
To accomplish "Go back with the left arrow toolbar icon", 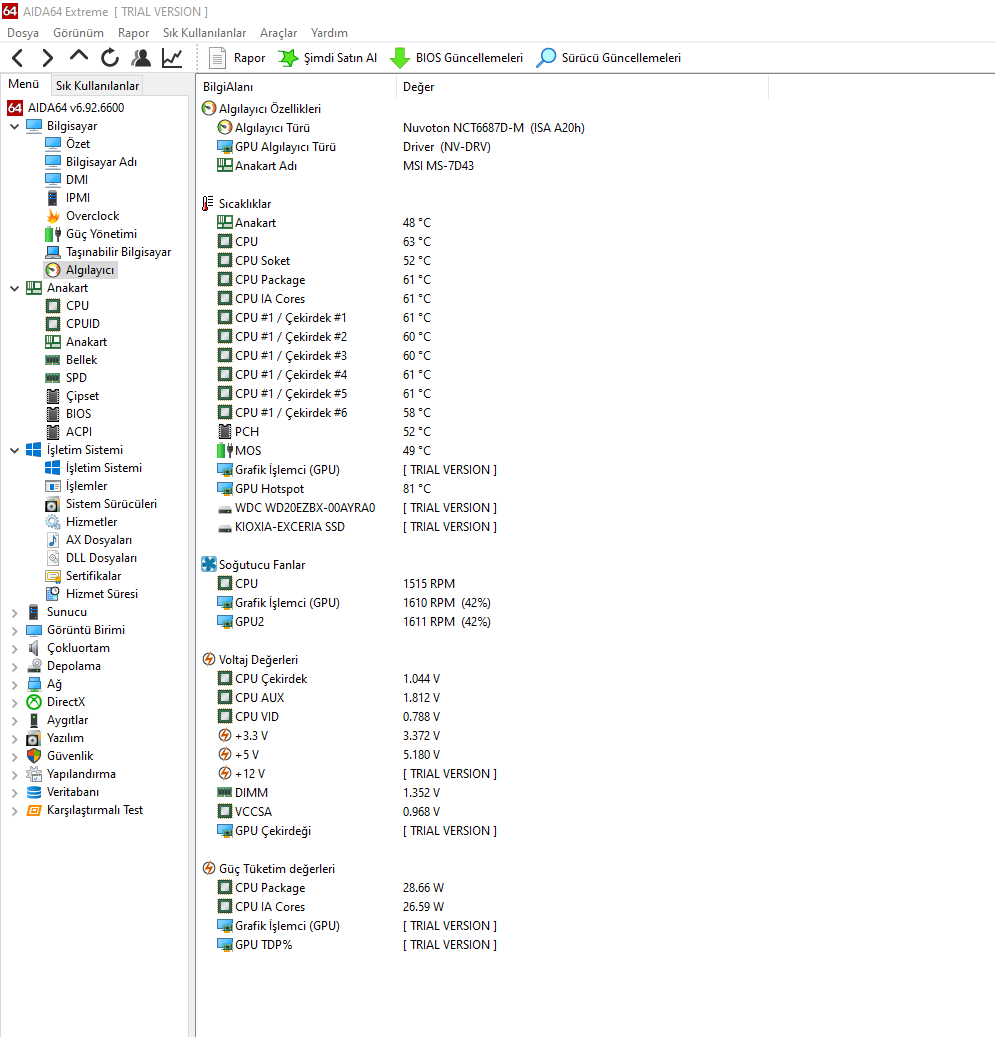I will click(18, 58).
